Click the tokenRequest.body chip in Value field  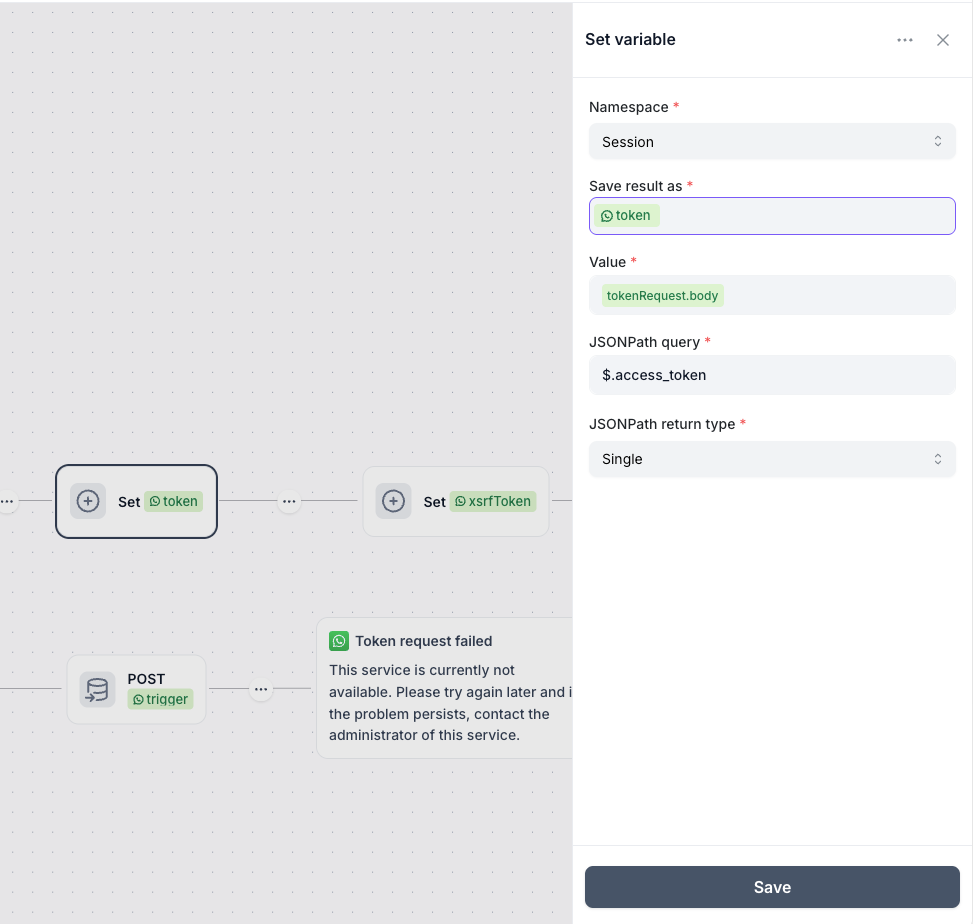point(662,295)
